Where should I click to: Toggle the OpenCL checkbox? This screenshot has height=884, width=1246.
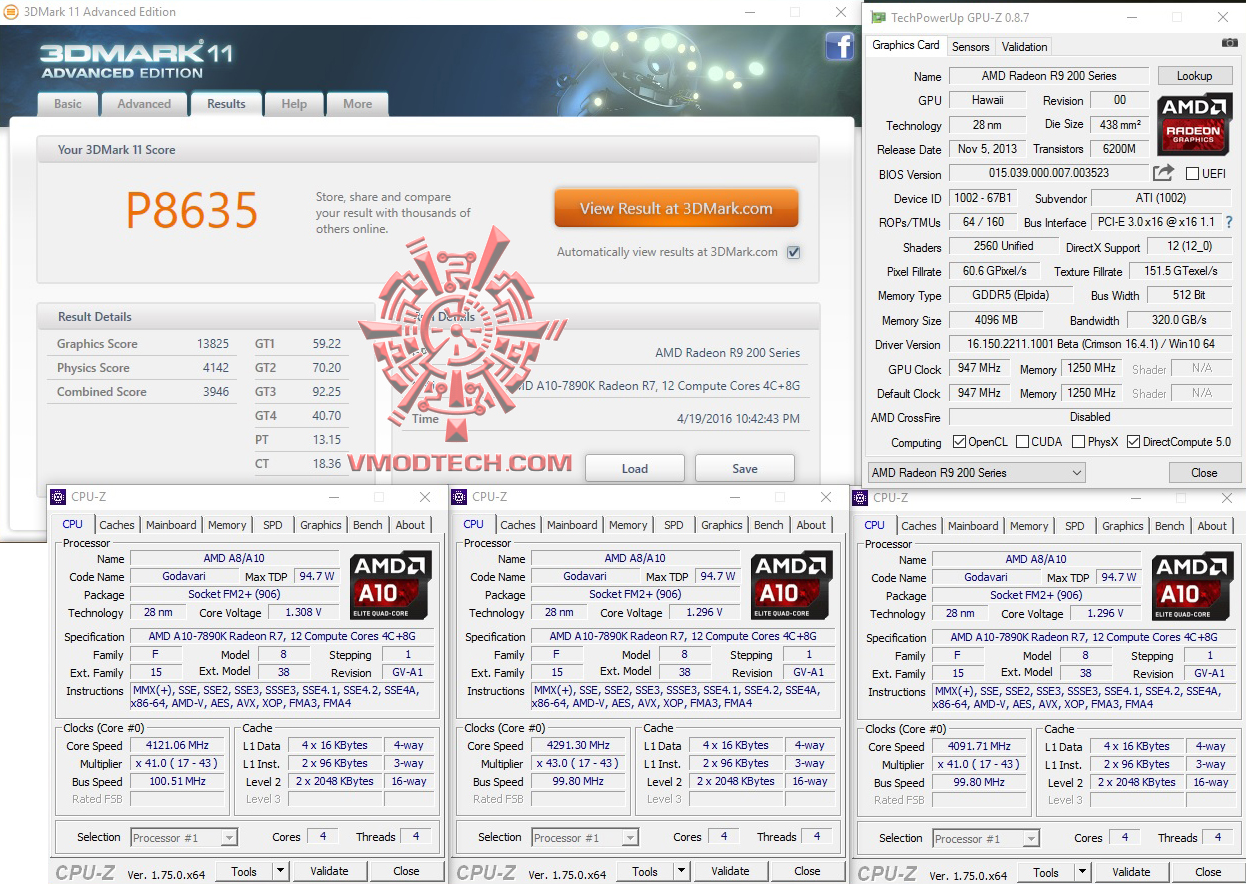(x=959, y=442)
